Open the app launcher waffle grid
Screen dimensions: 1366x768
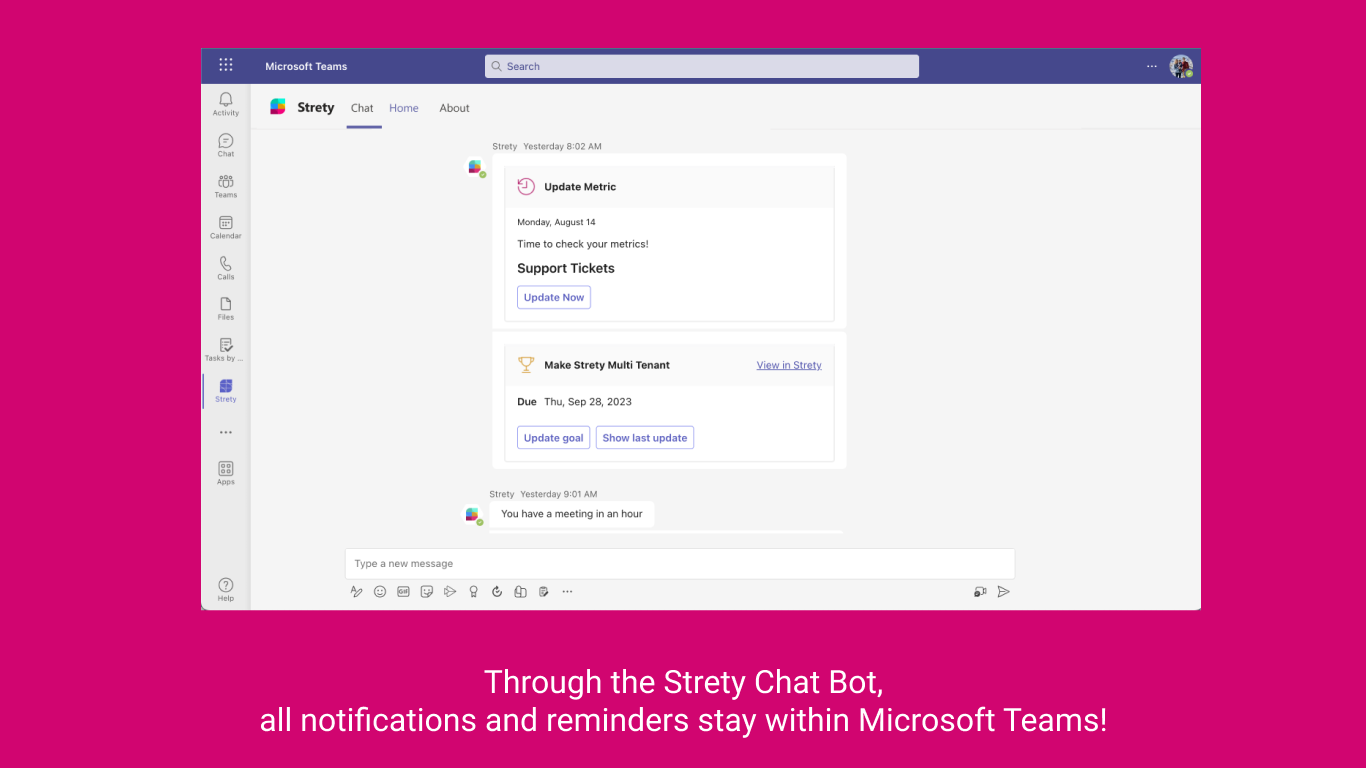click(226, 65)
